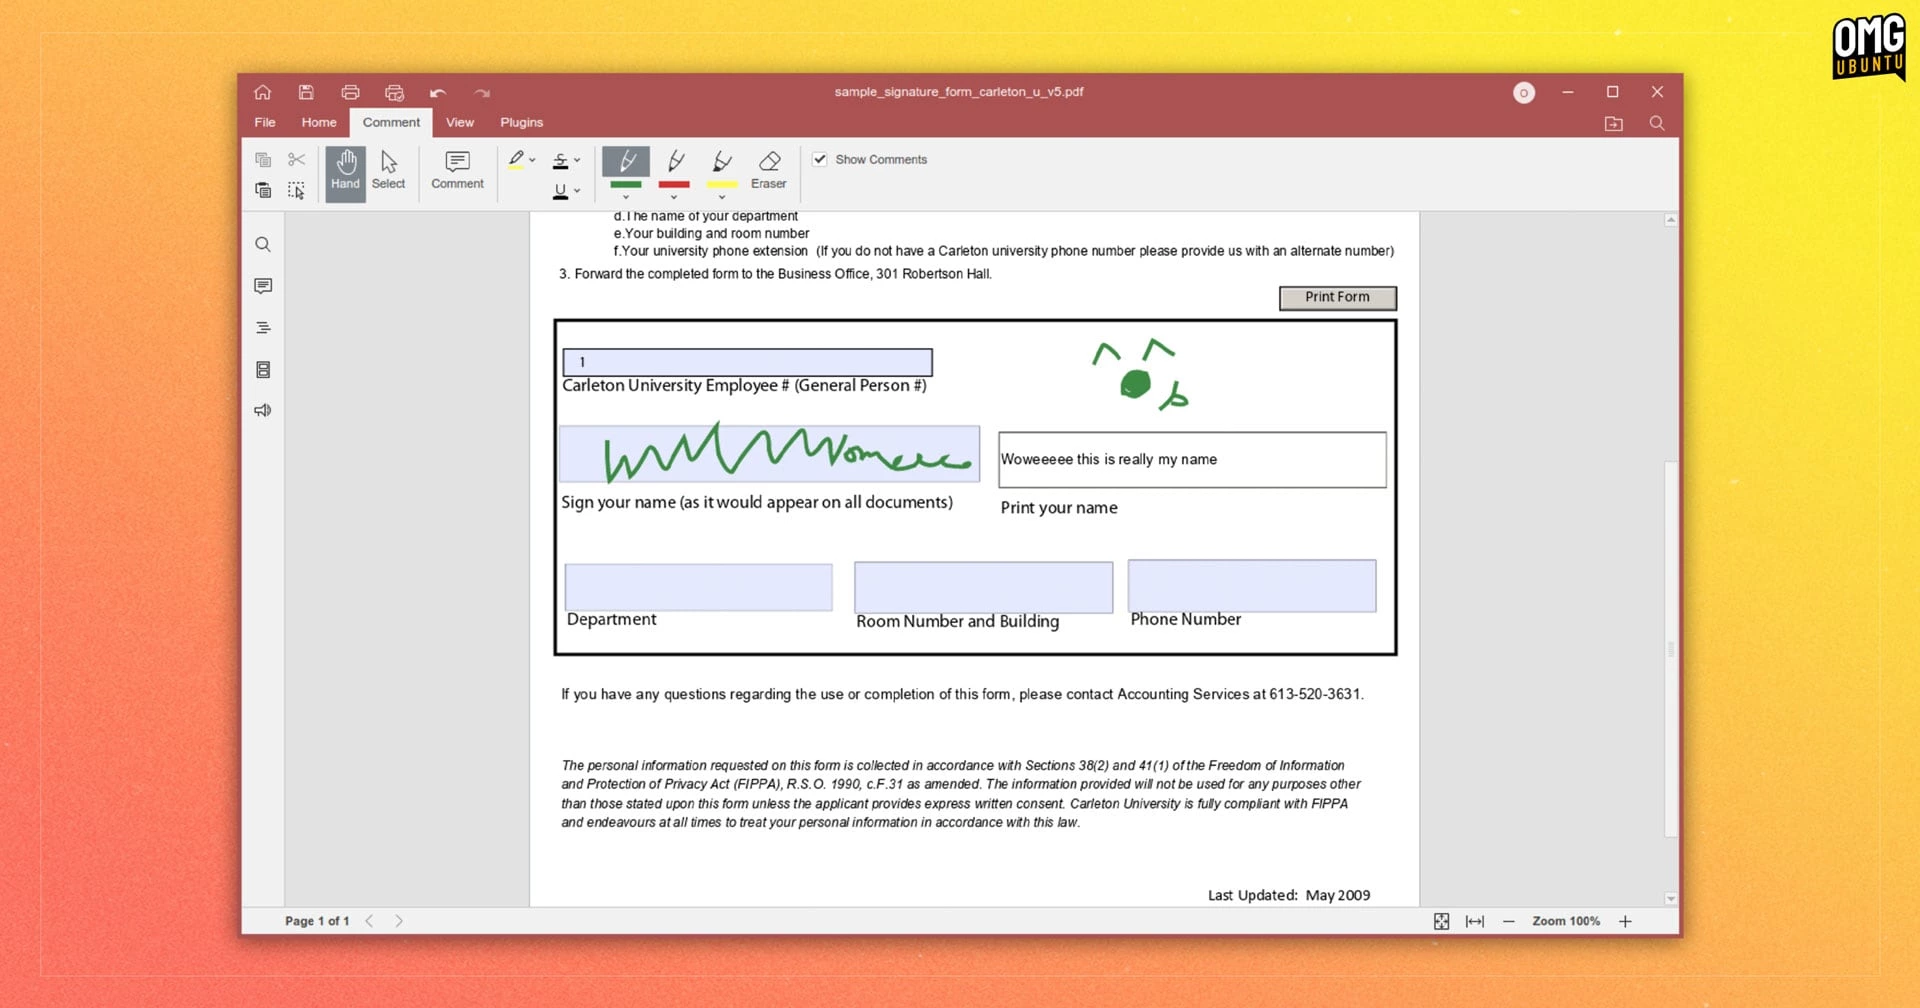Click the Page 1 of 1 indicator
The image size is (1920, 1008).
pos(317,922)
